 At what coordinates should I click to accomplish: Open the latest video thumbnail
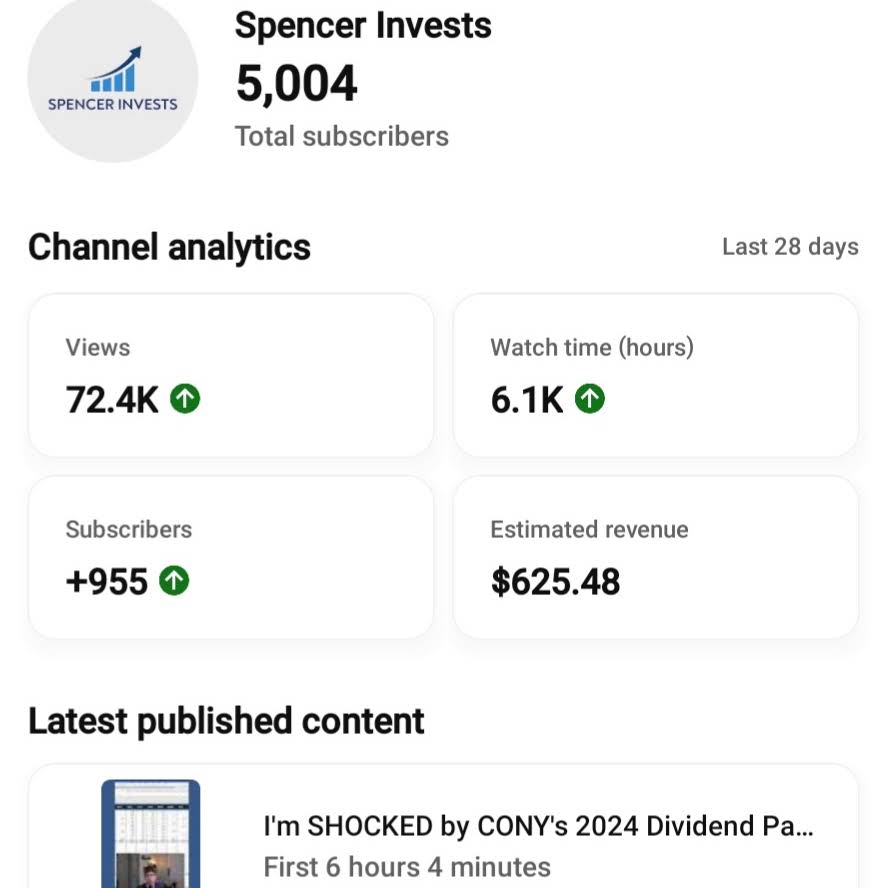click(x=151, y=834)
